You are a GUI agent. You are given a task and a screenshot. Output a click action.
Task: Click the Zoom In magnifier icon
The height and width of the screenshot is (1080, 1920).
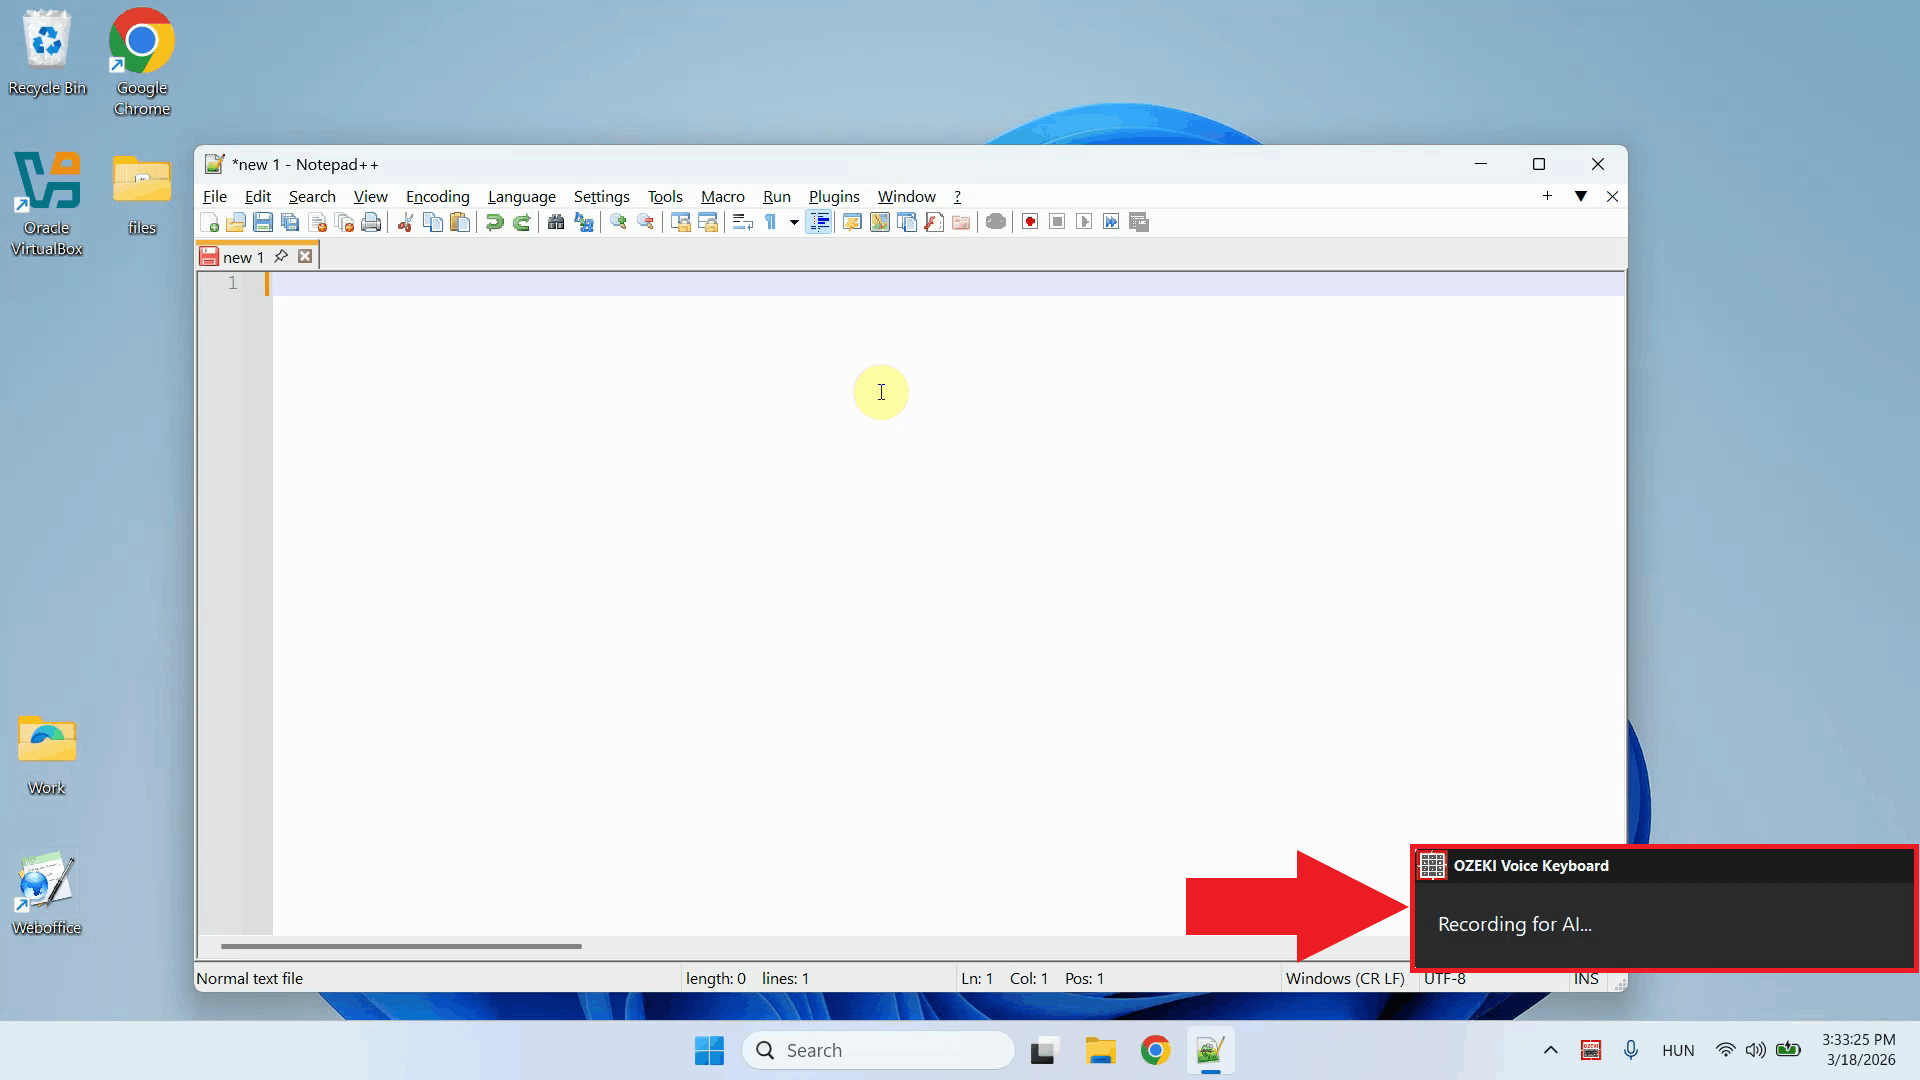pyautogui.click(x=618, y=222)
